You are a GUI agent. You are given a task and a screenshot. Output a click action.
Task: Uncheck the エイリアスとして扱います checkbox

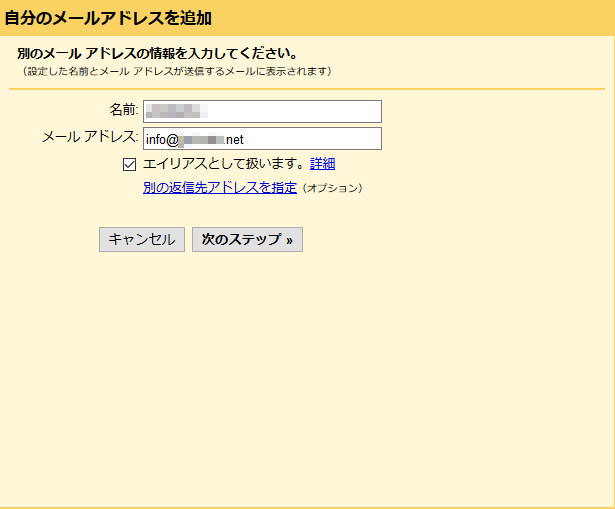[129, 164]
